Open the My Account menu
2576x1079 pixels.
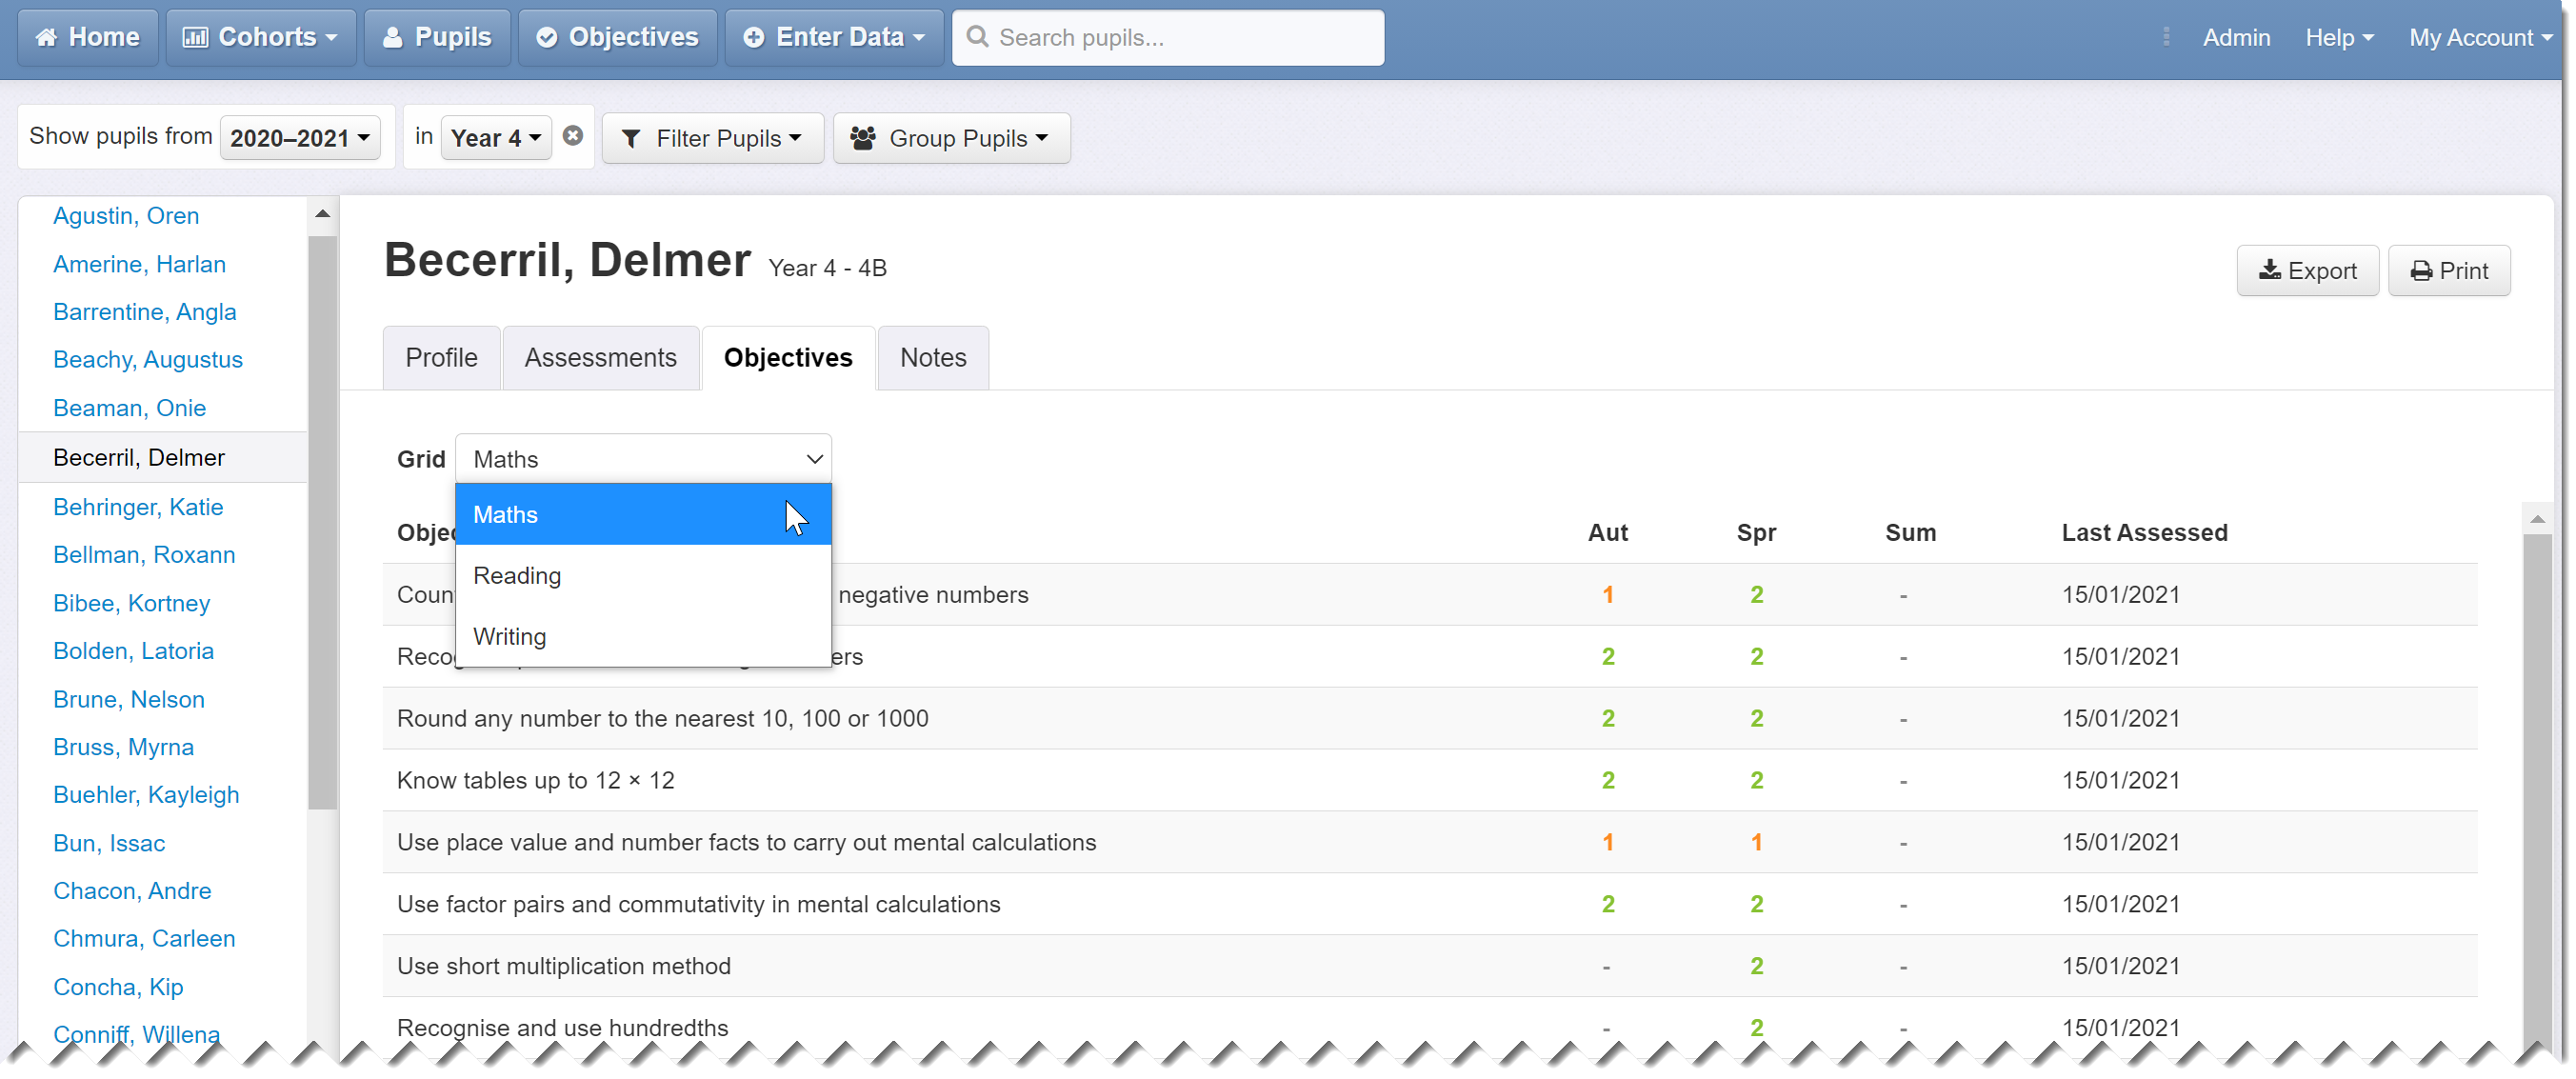pos(2480,37)
